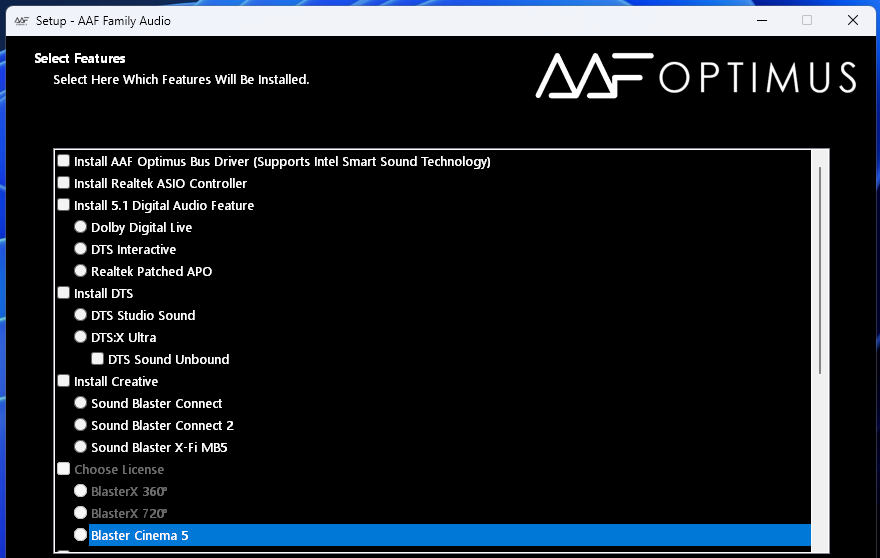Click the Install Creative label text

coord(116,382)
